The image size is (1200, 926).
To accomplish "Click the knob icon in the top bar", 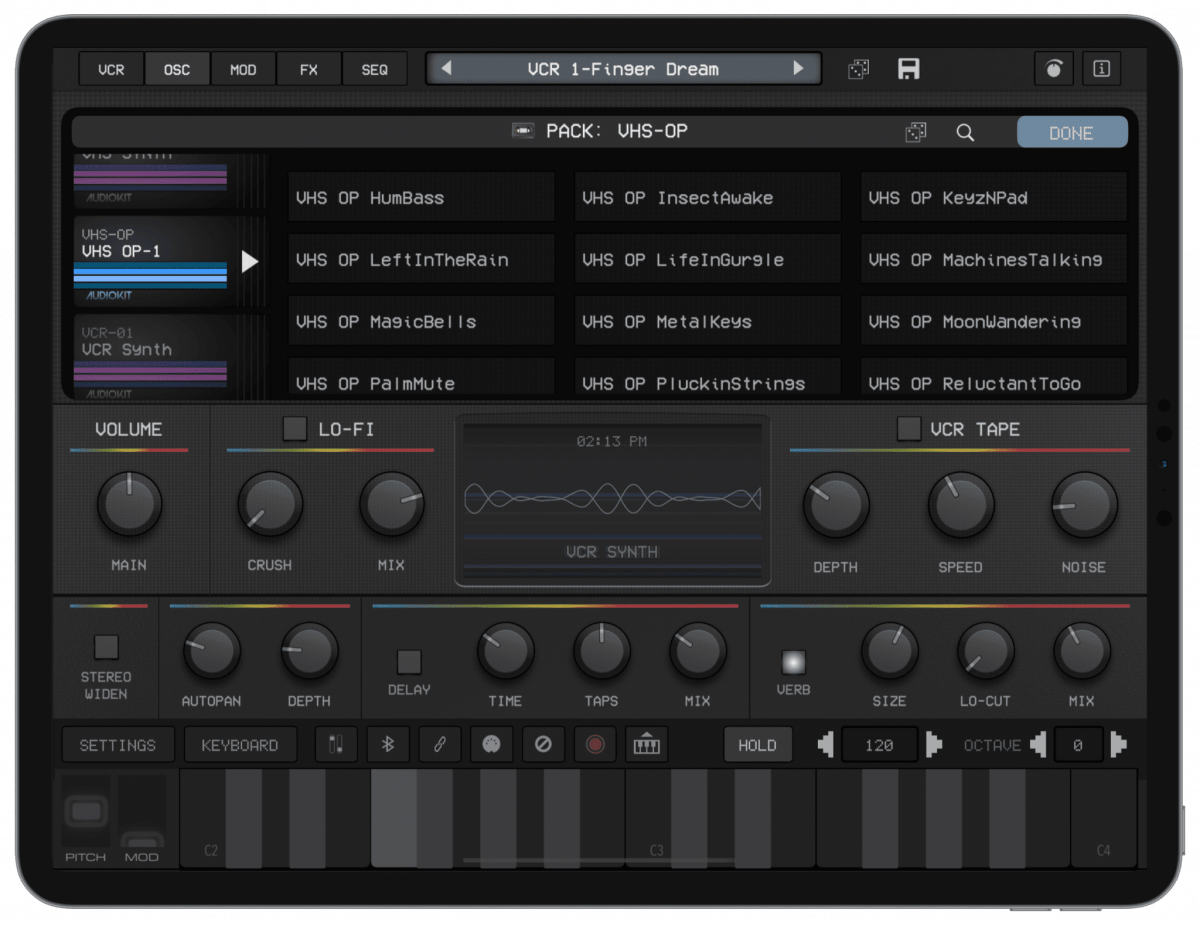I will [1053, 69].
